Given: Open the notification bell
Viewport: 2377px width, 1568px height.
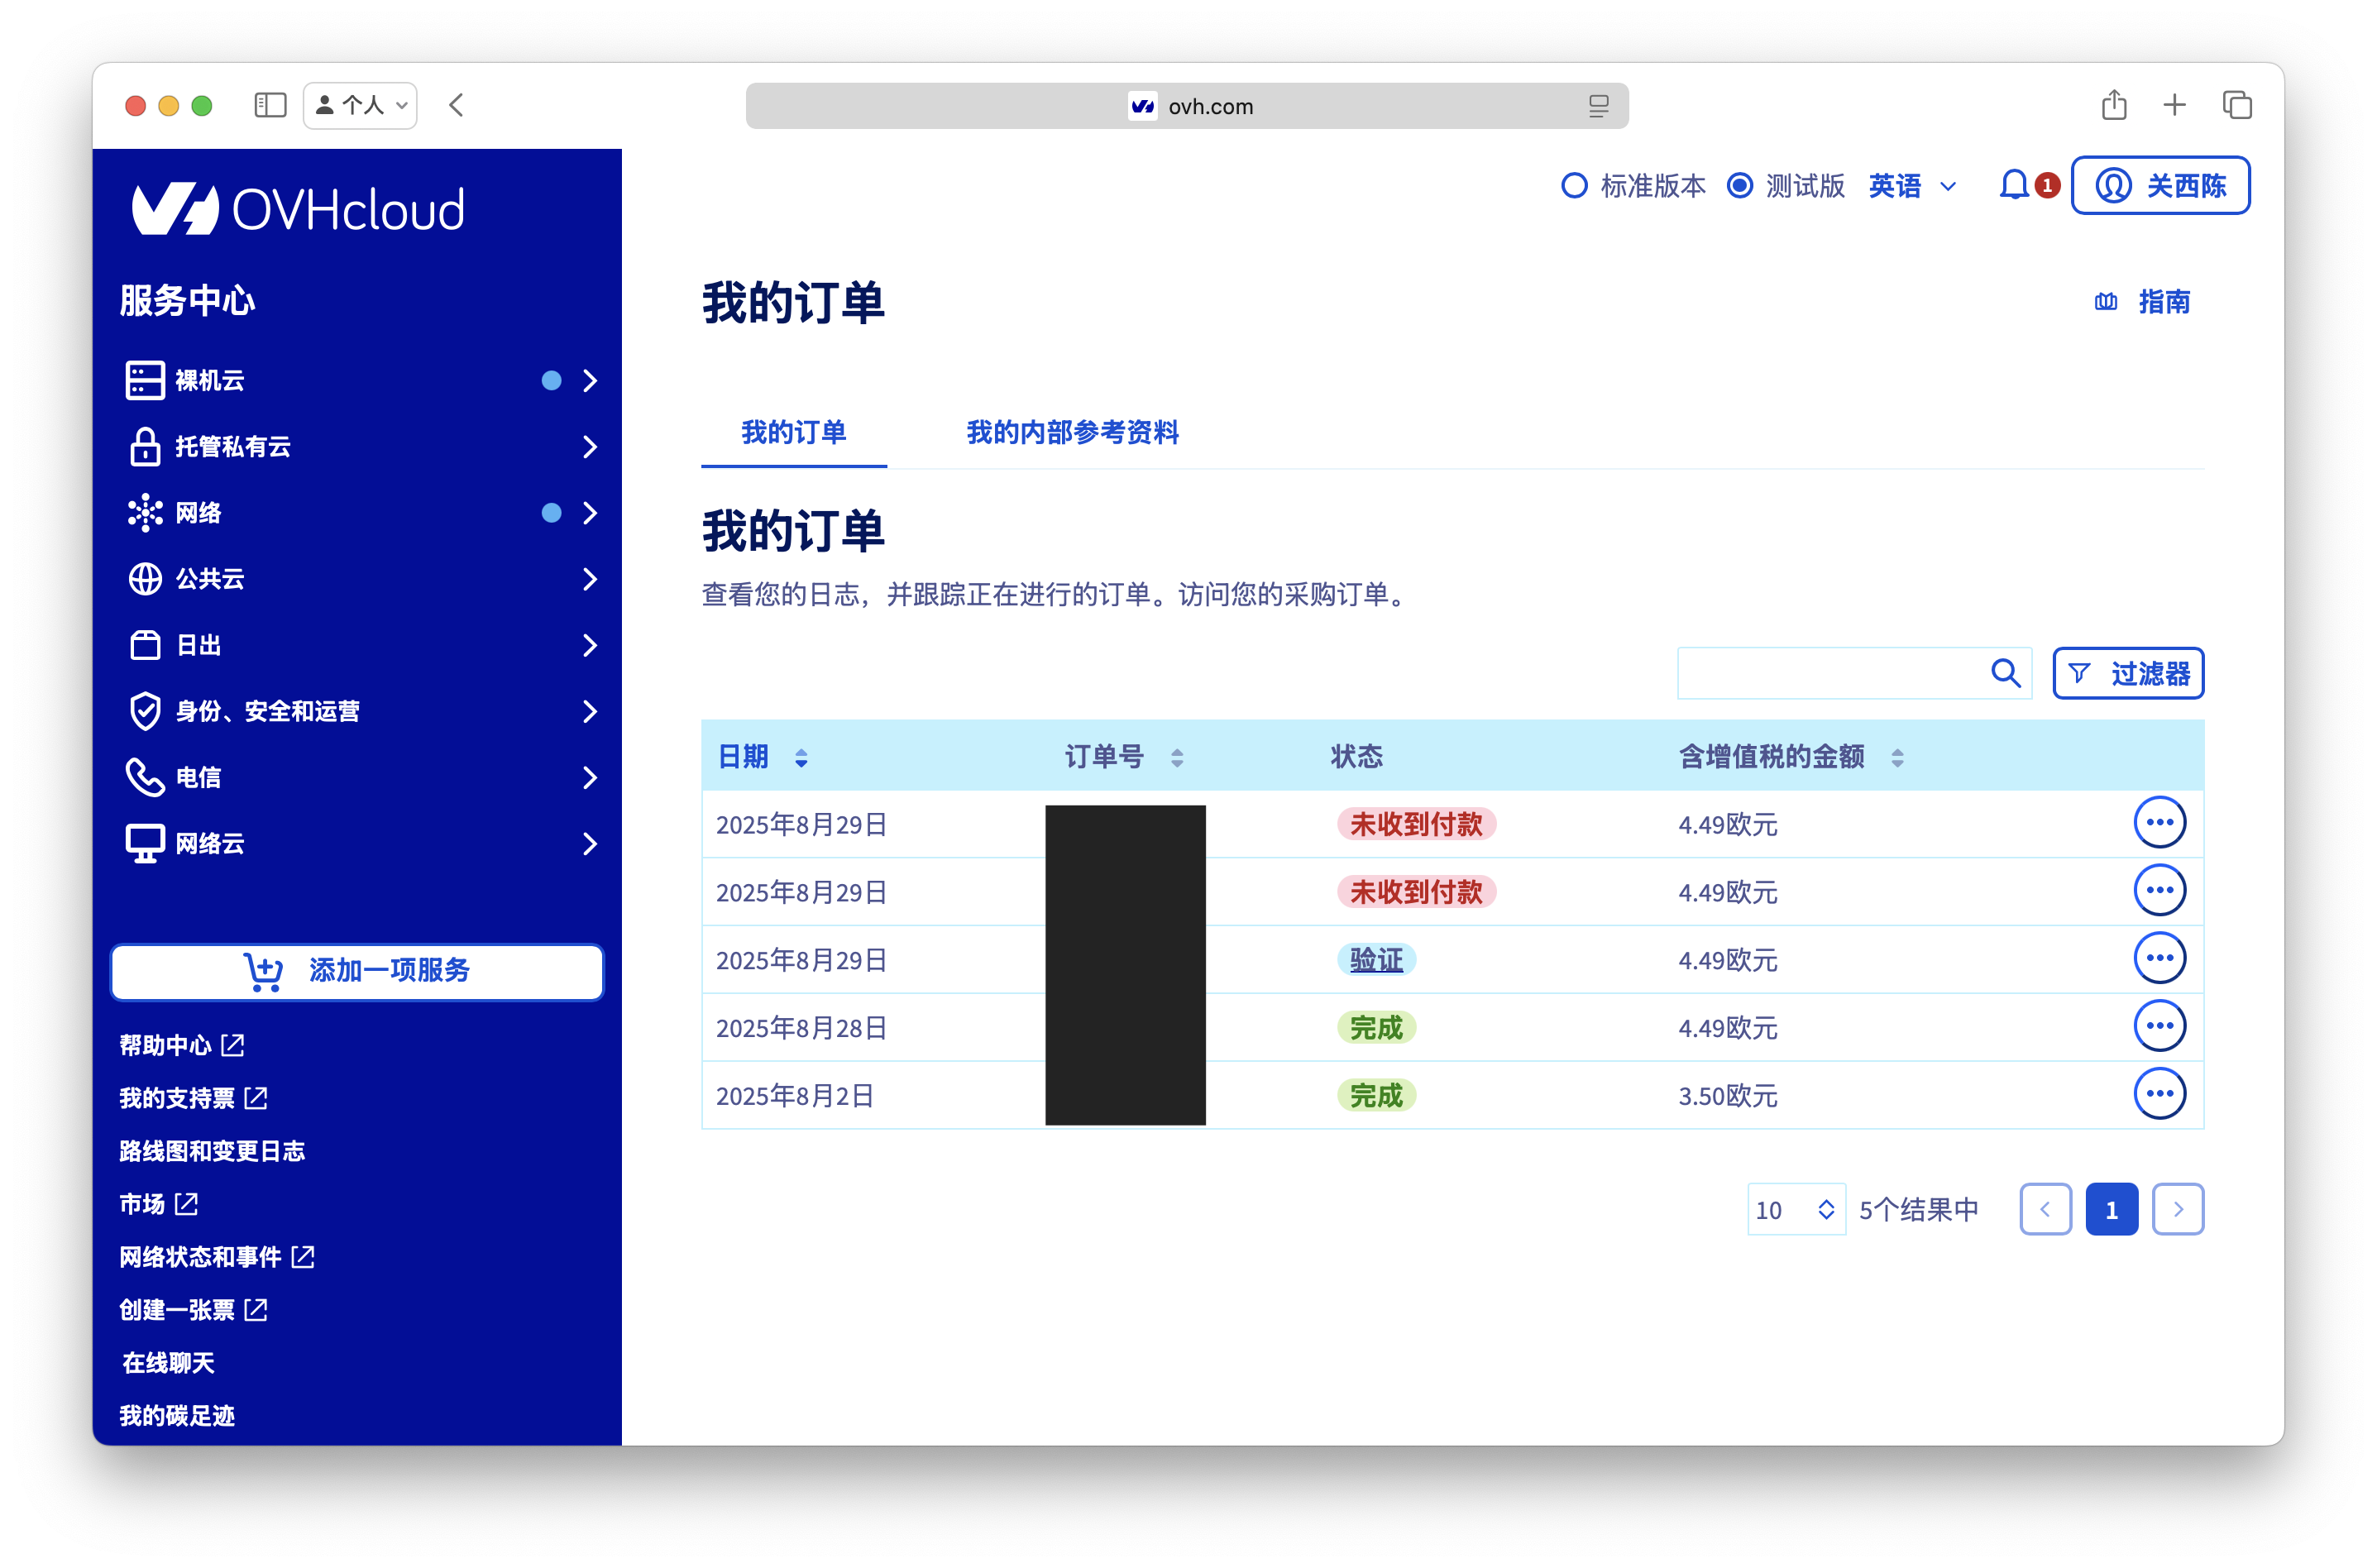Looking at the screenshot, I should click(2015, 185).
